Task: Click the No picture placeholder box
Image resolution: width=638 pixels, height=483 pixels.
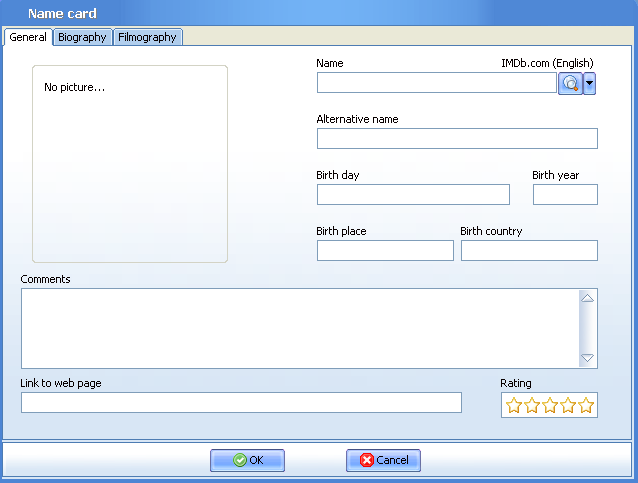Action: coord(130,164)
